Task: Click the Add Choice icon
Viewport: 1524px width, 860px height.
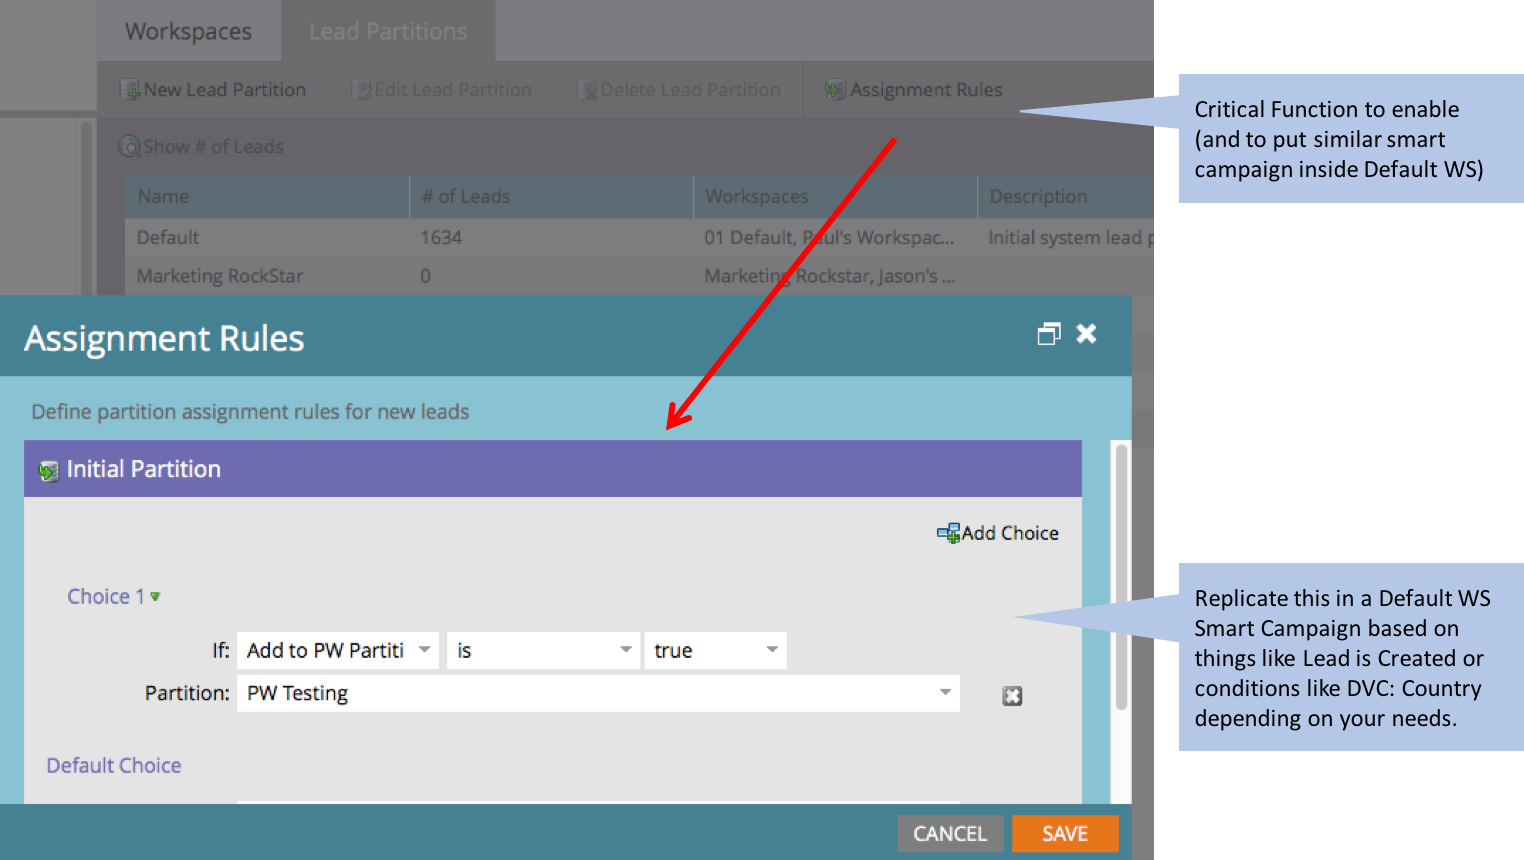Action: click(x=947, y=533)
